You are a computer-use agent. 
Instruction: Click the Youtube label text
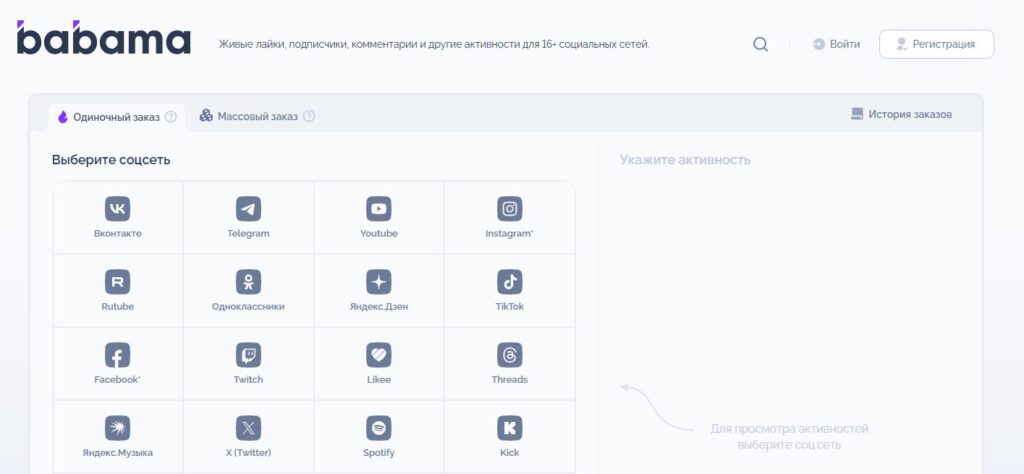coord(379,234)
